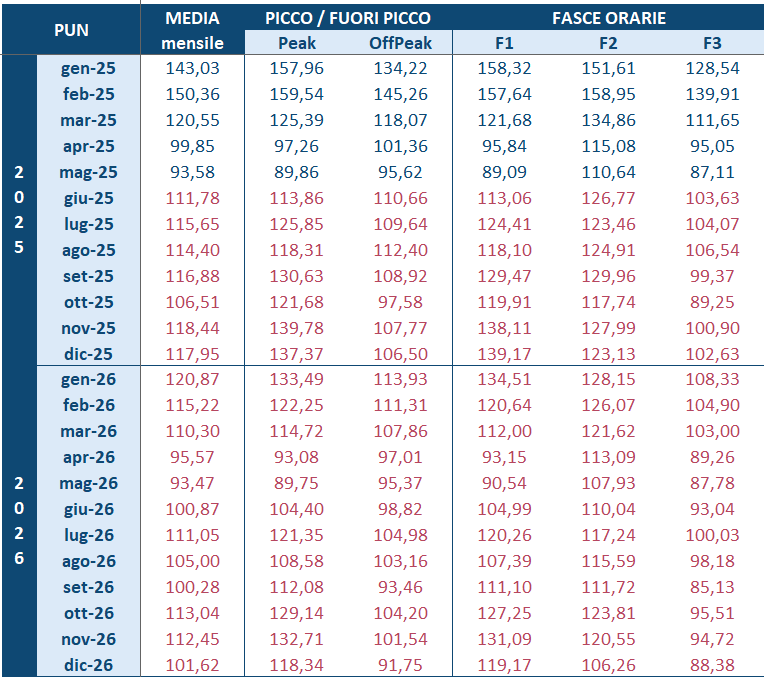Viewport: 764px width, 677px height.
Task: Select the MEDIA mensile column header
Action: coord(192,30)
